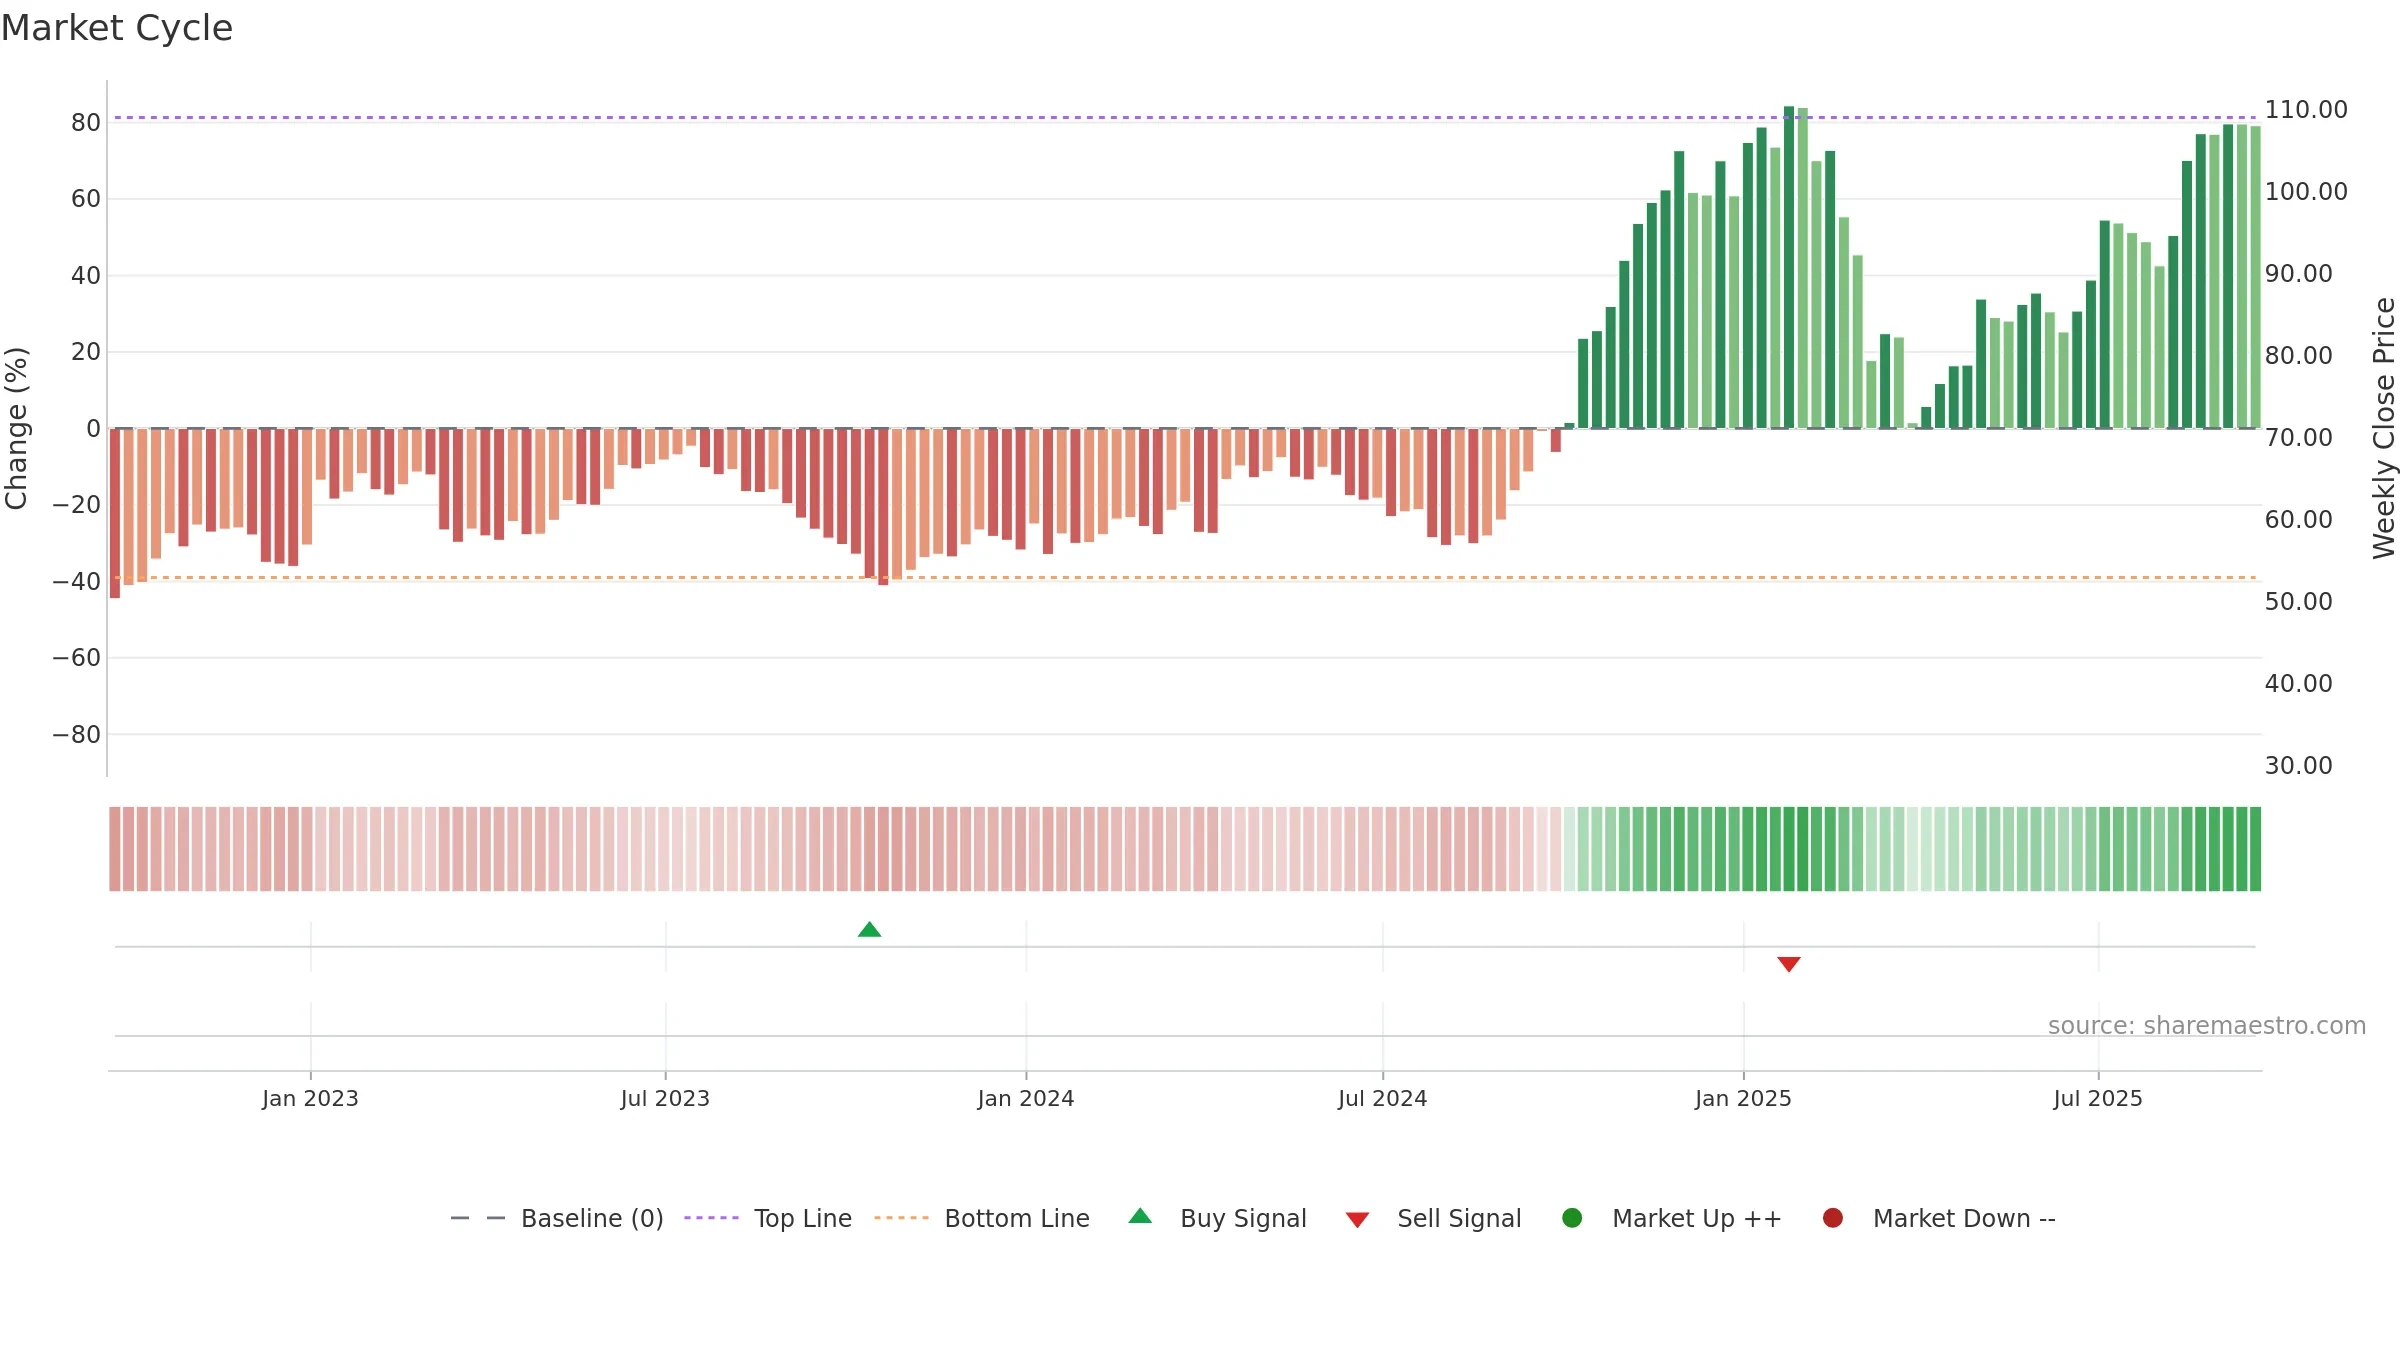Click the red Sell Signal triangle marker
This screenshot has height=1350, width=2400.
point(1789,964)
